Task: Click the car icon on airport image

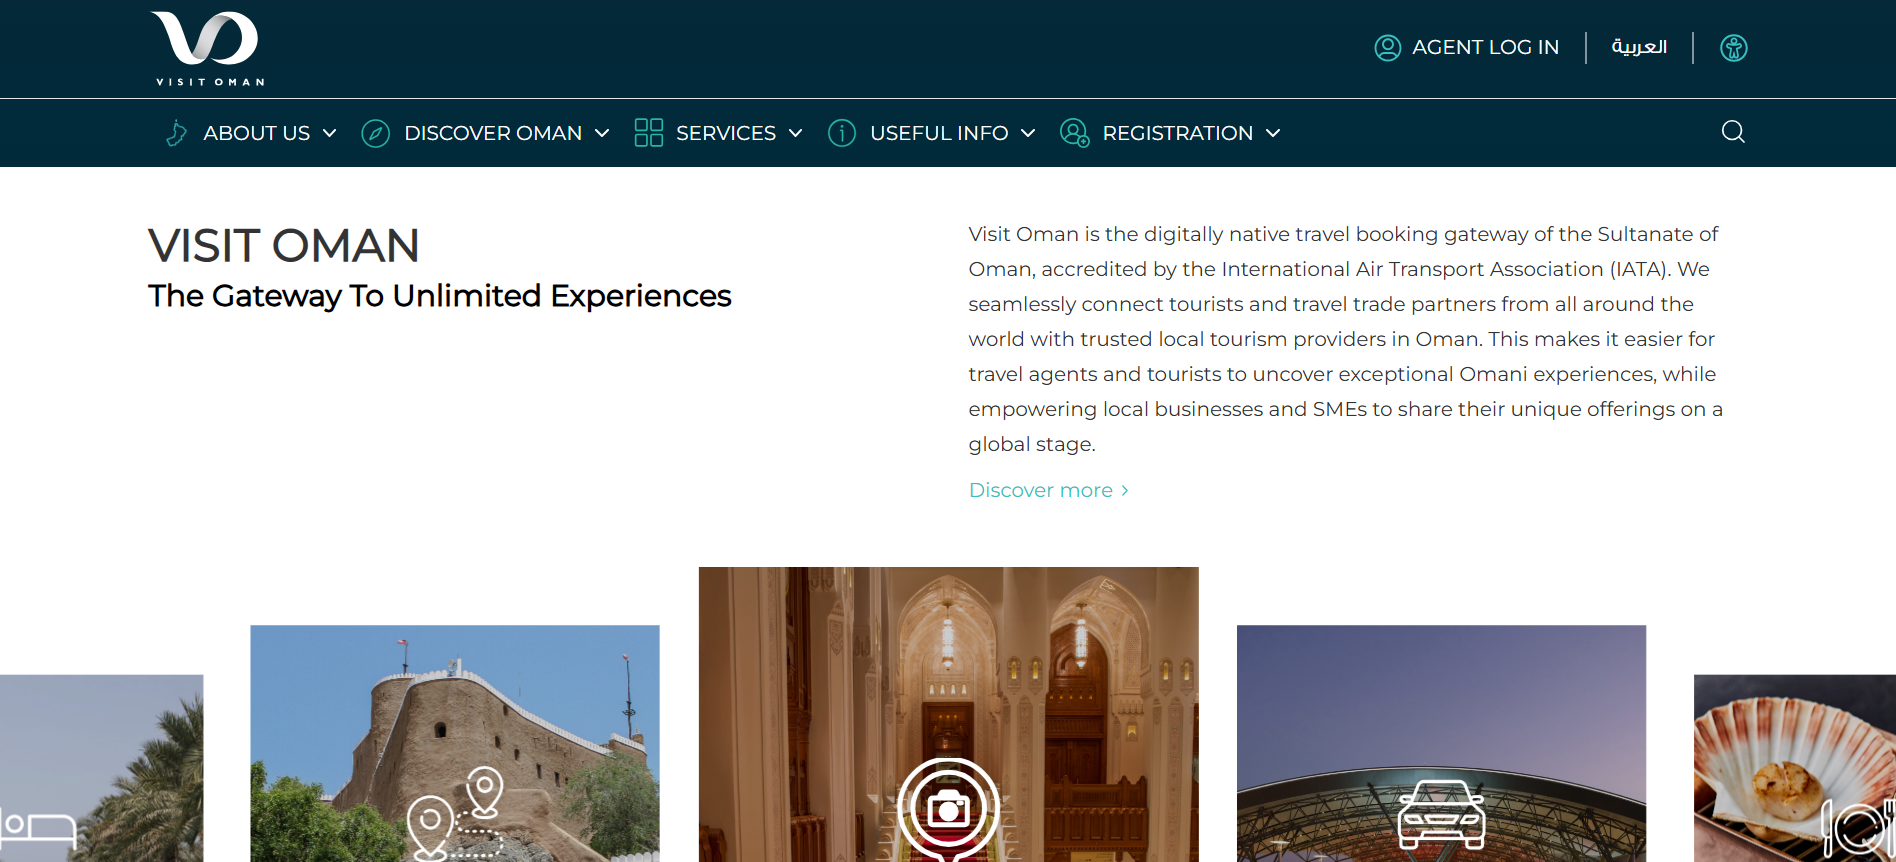Action: [x=1441, y=814]
